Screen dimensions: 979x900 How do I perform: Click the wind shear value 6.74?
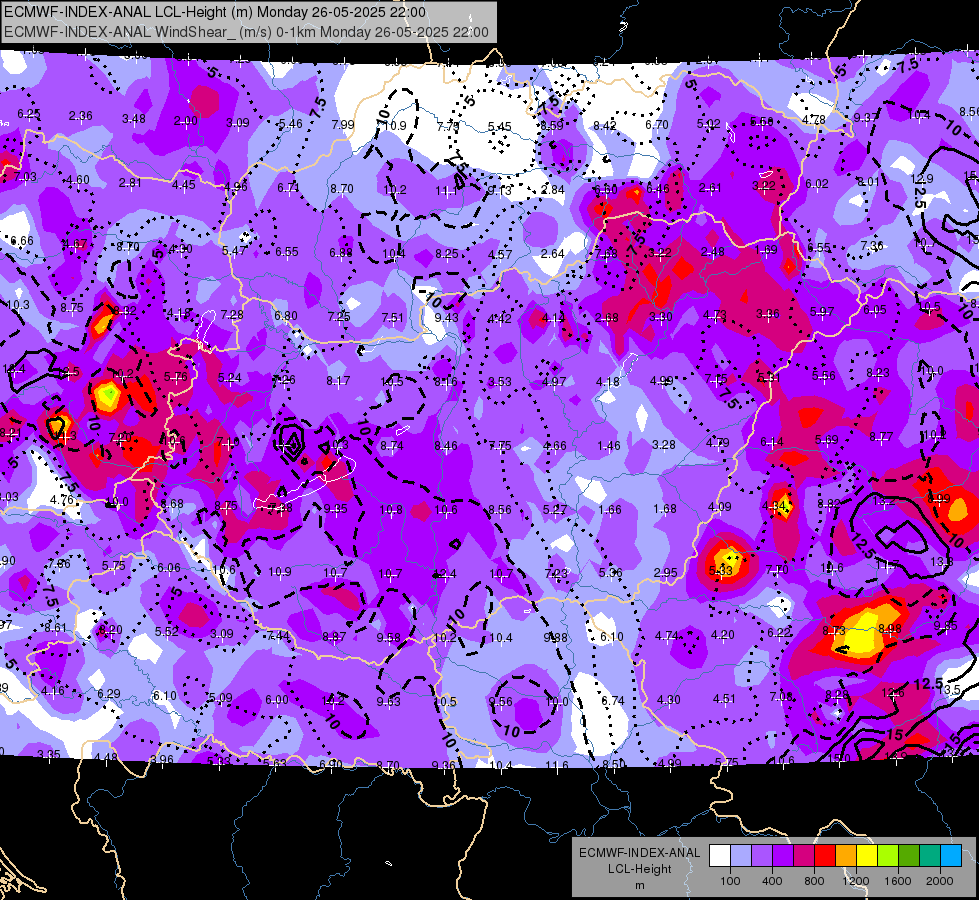pyautogui.click(x=613, y=701)
